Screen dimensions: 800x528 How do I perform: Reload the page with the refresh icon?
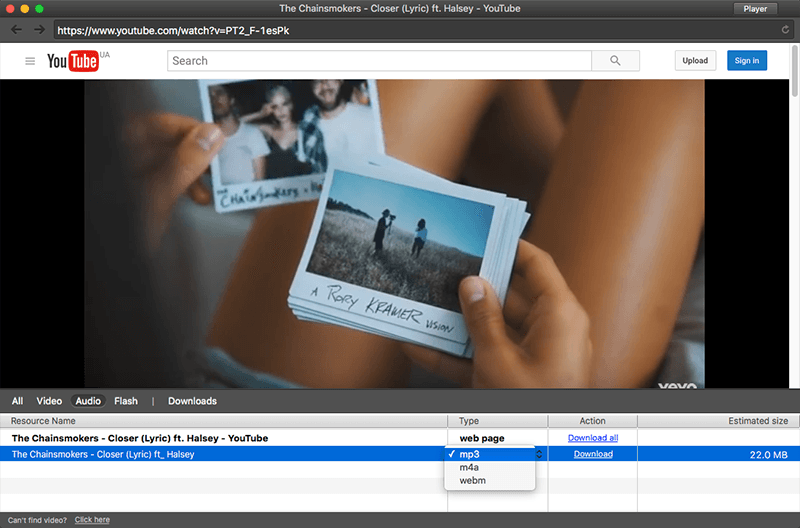(785, 30)
